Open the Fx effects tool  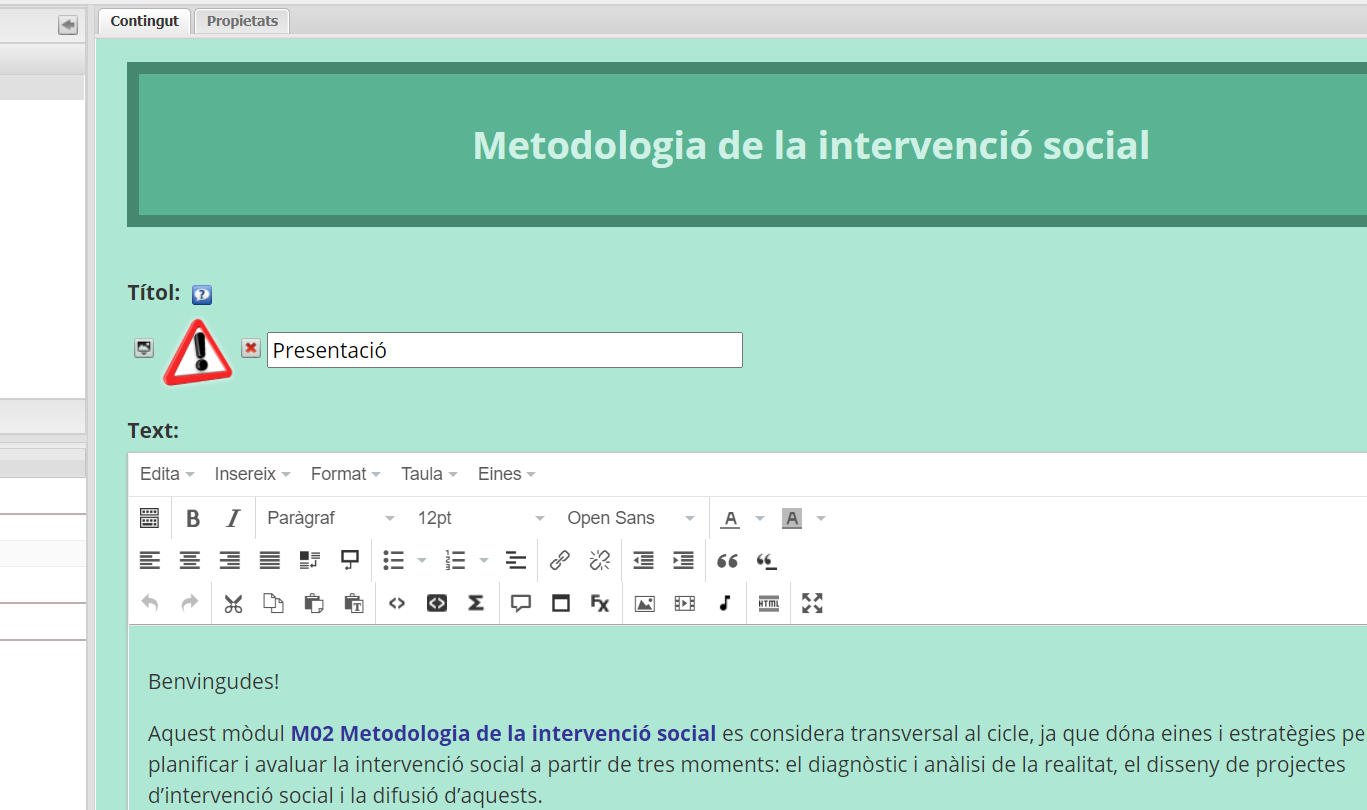coord(600,603)
